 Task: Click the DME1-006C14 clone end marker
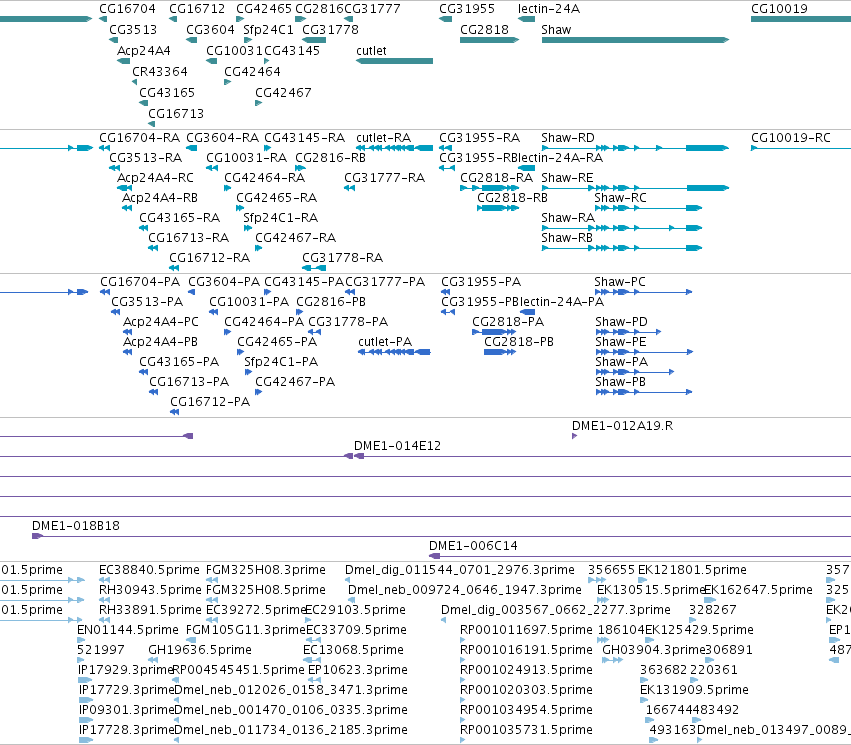434,556
